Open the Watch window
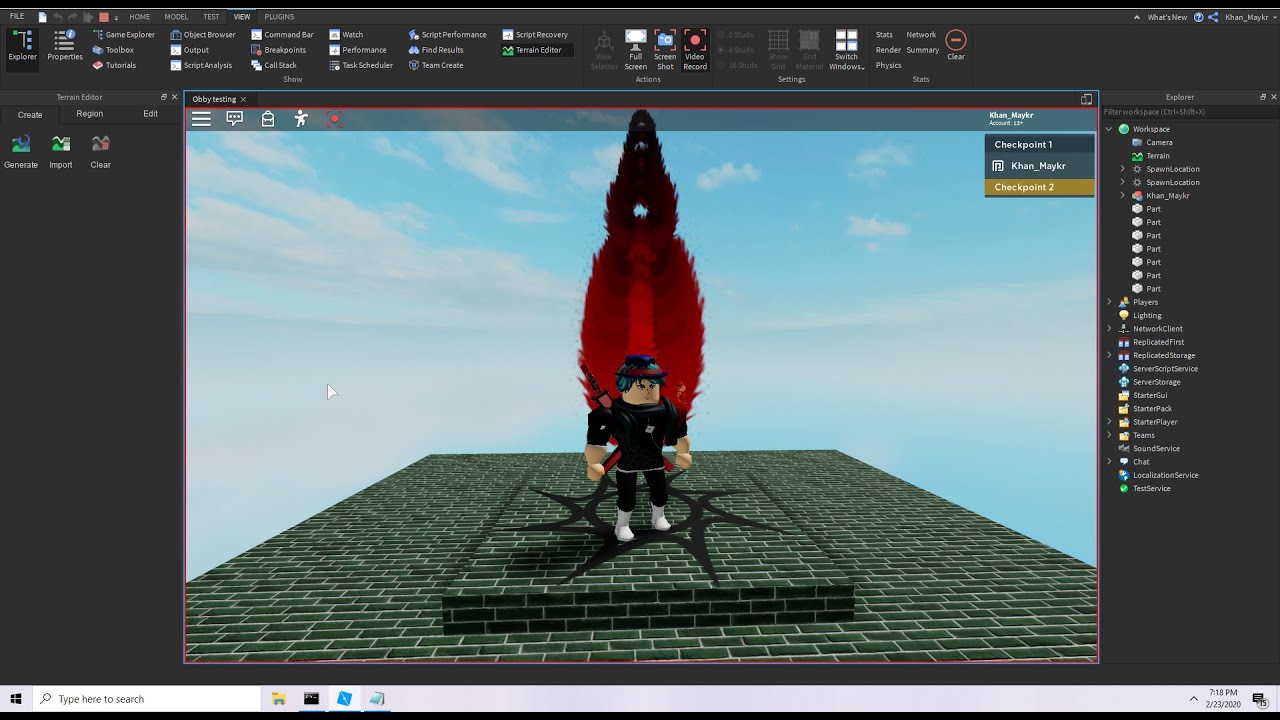This screenshot has width=1280, height=720. [x=346, y=35]
